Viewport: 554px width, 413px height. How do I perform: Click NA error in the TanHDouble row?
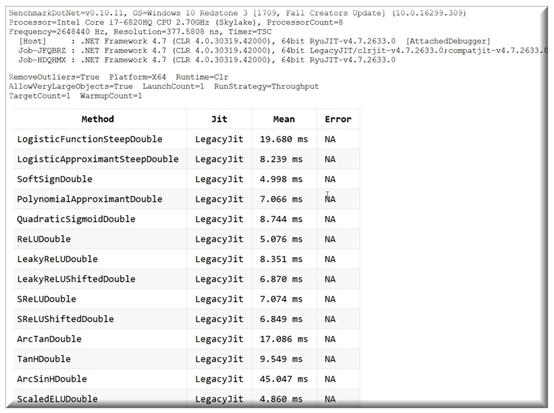[330, 359]
